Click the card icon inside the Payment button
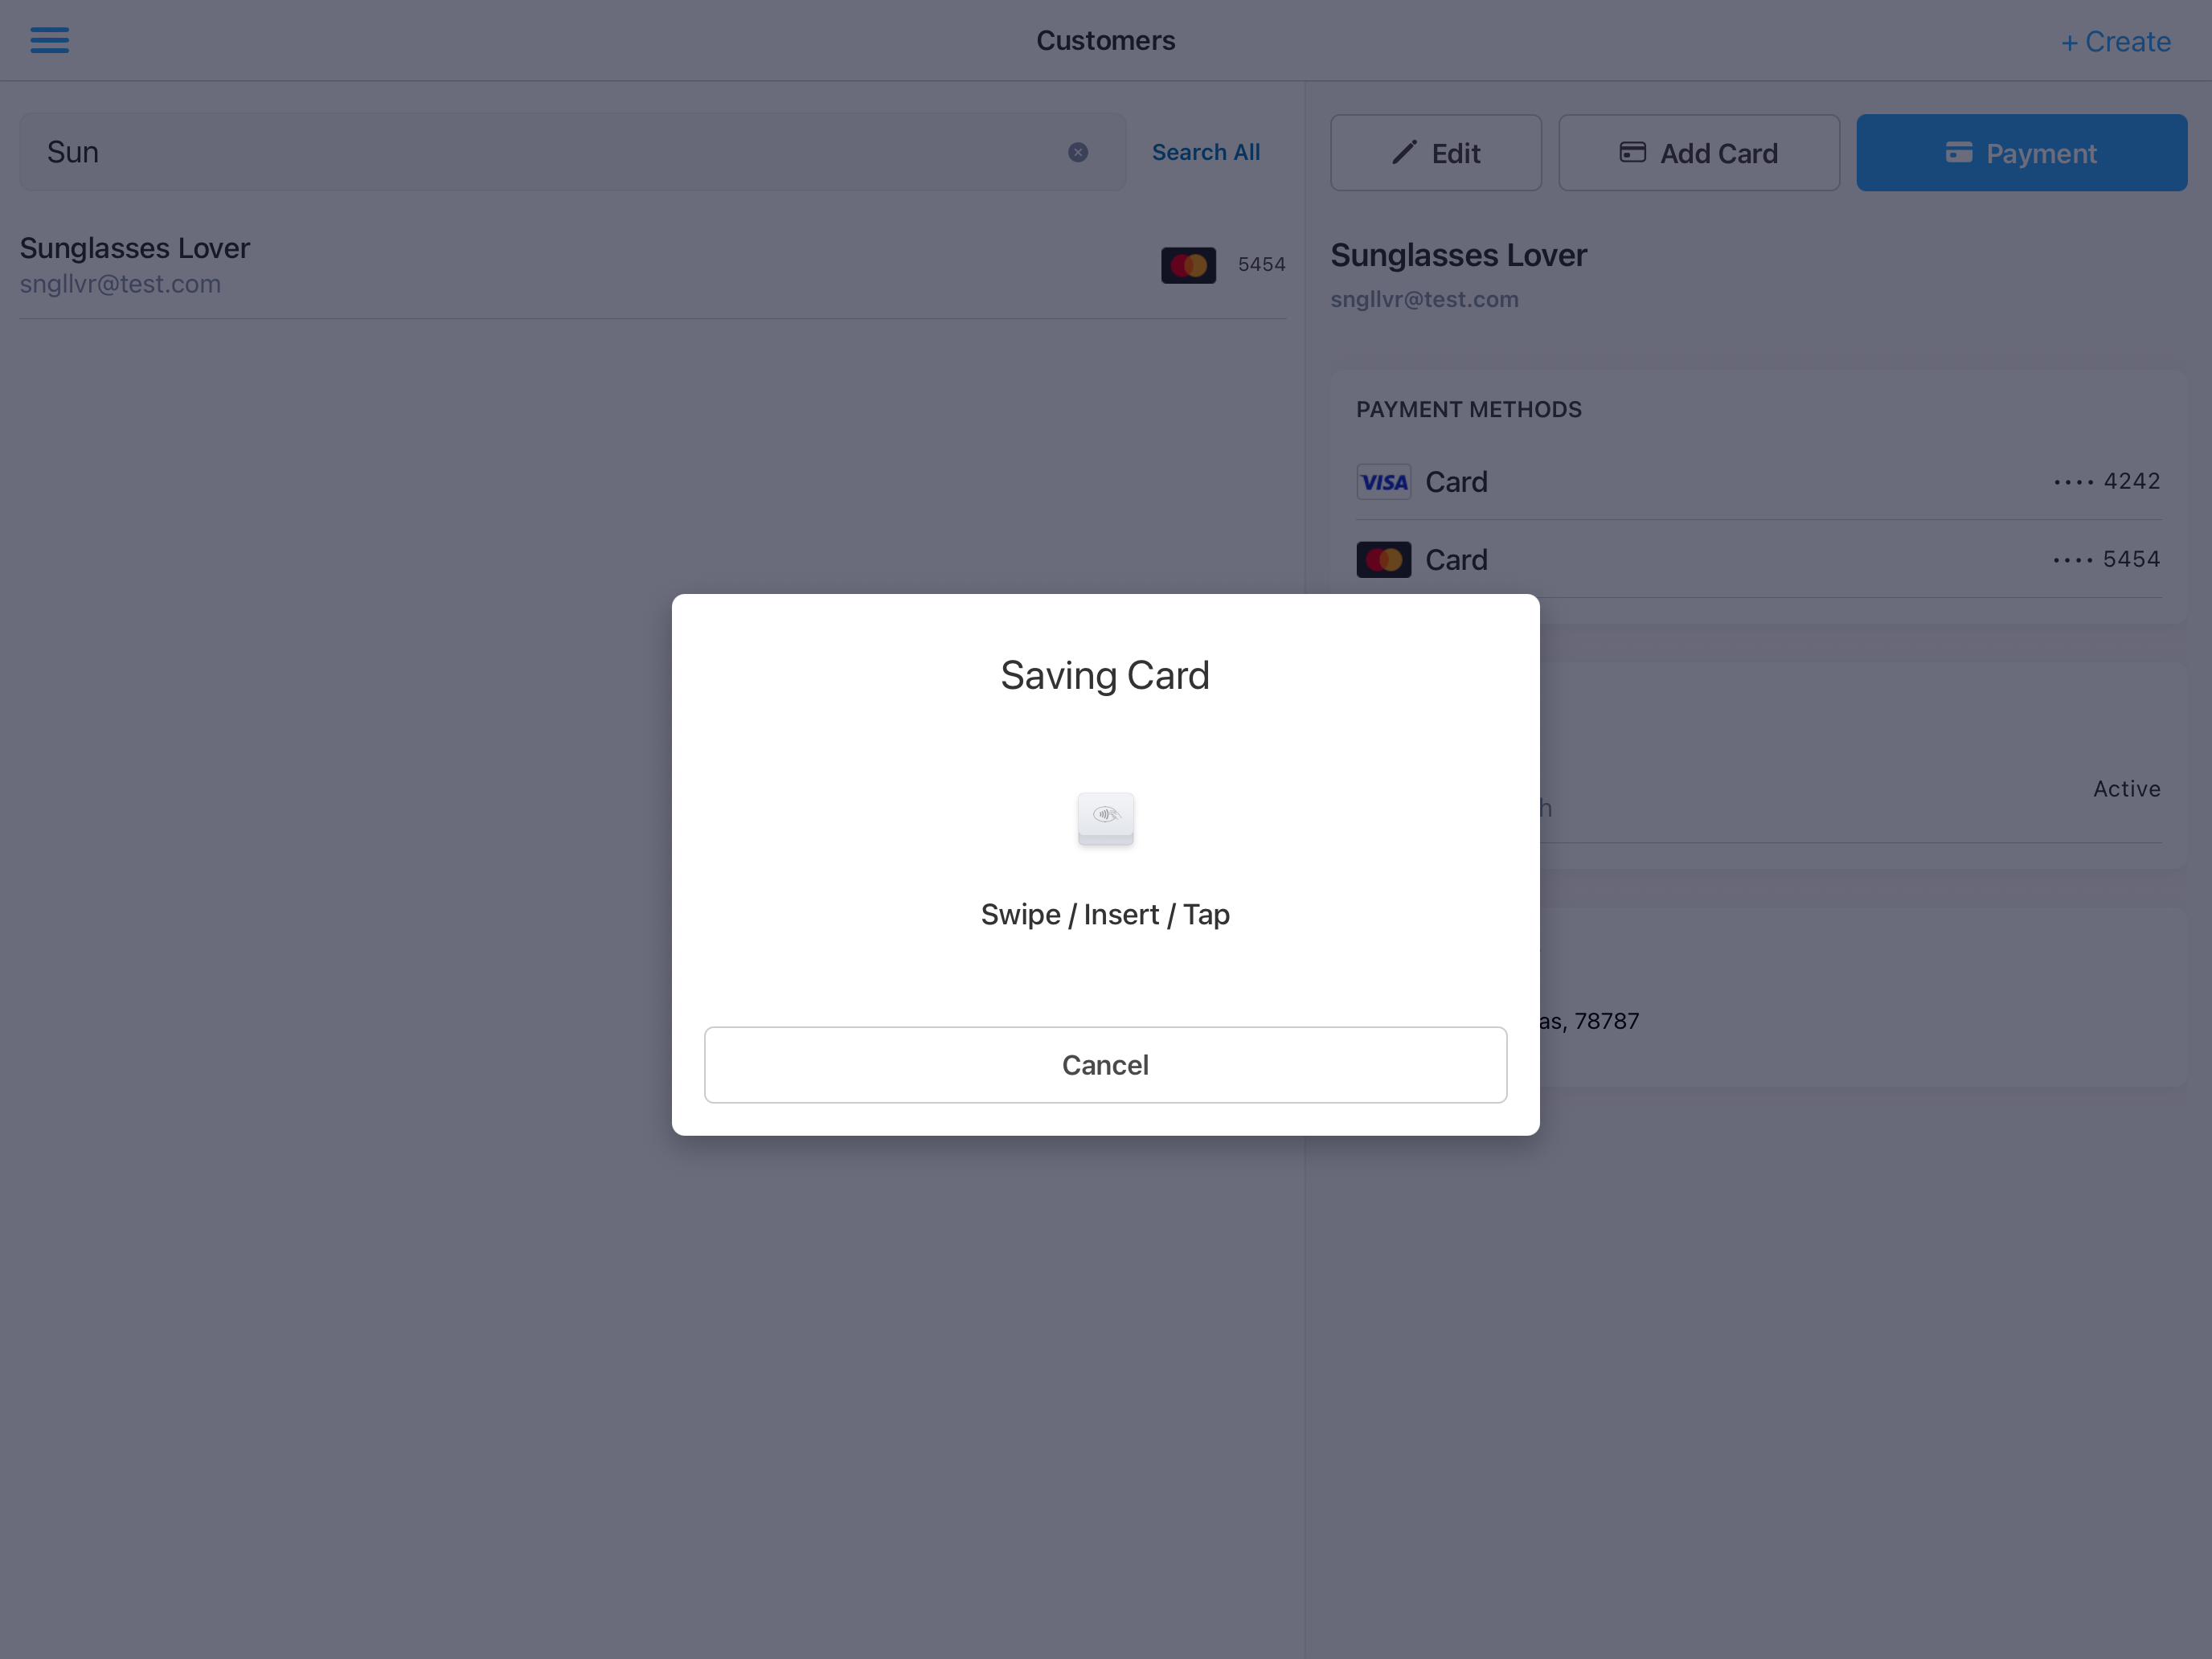The width and height of the screenshot is (2212, 1659). pos(1960,153)
